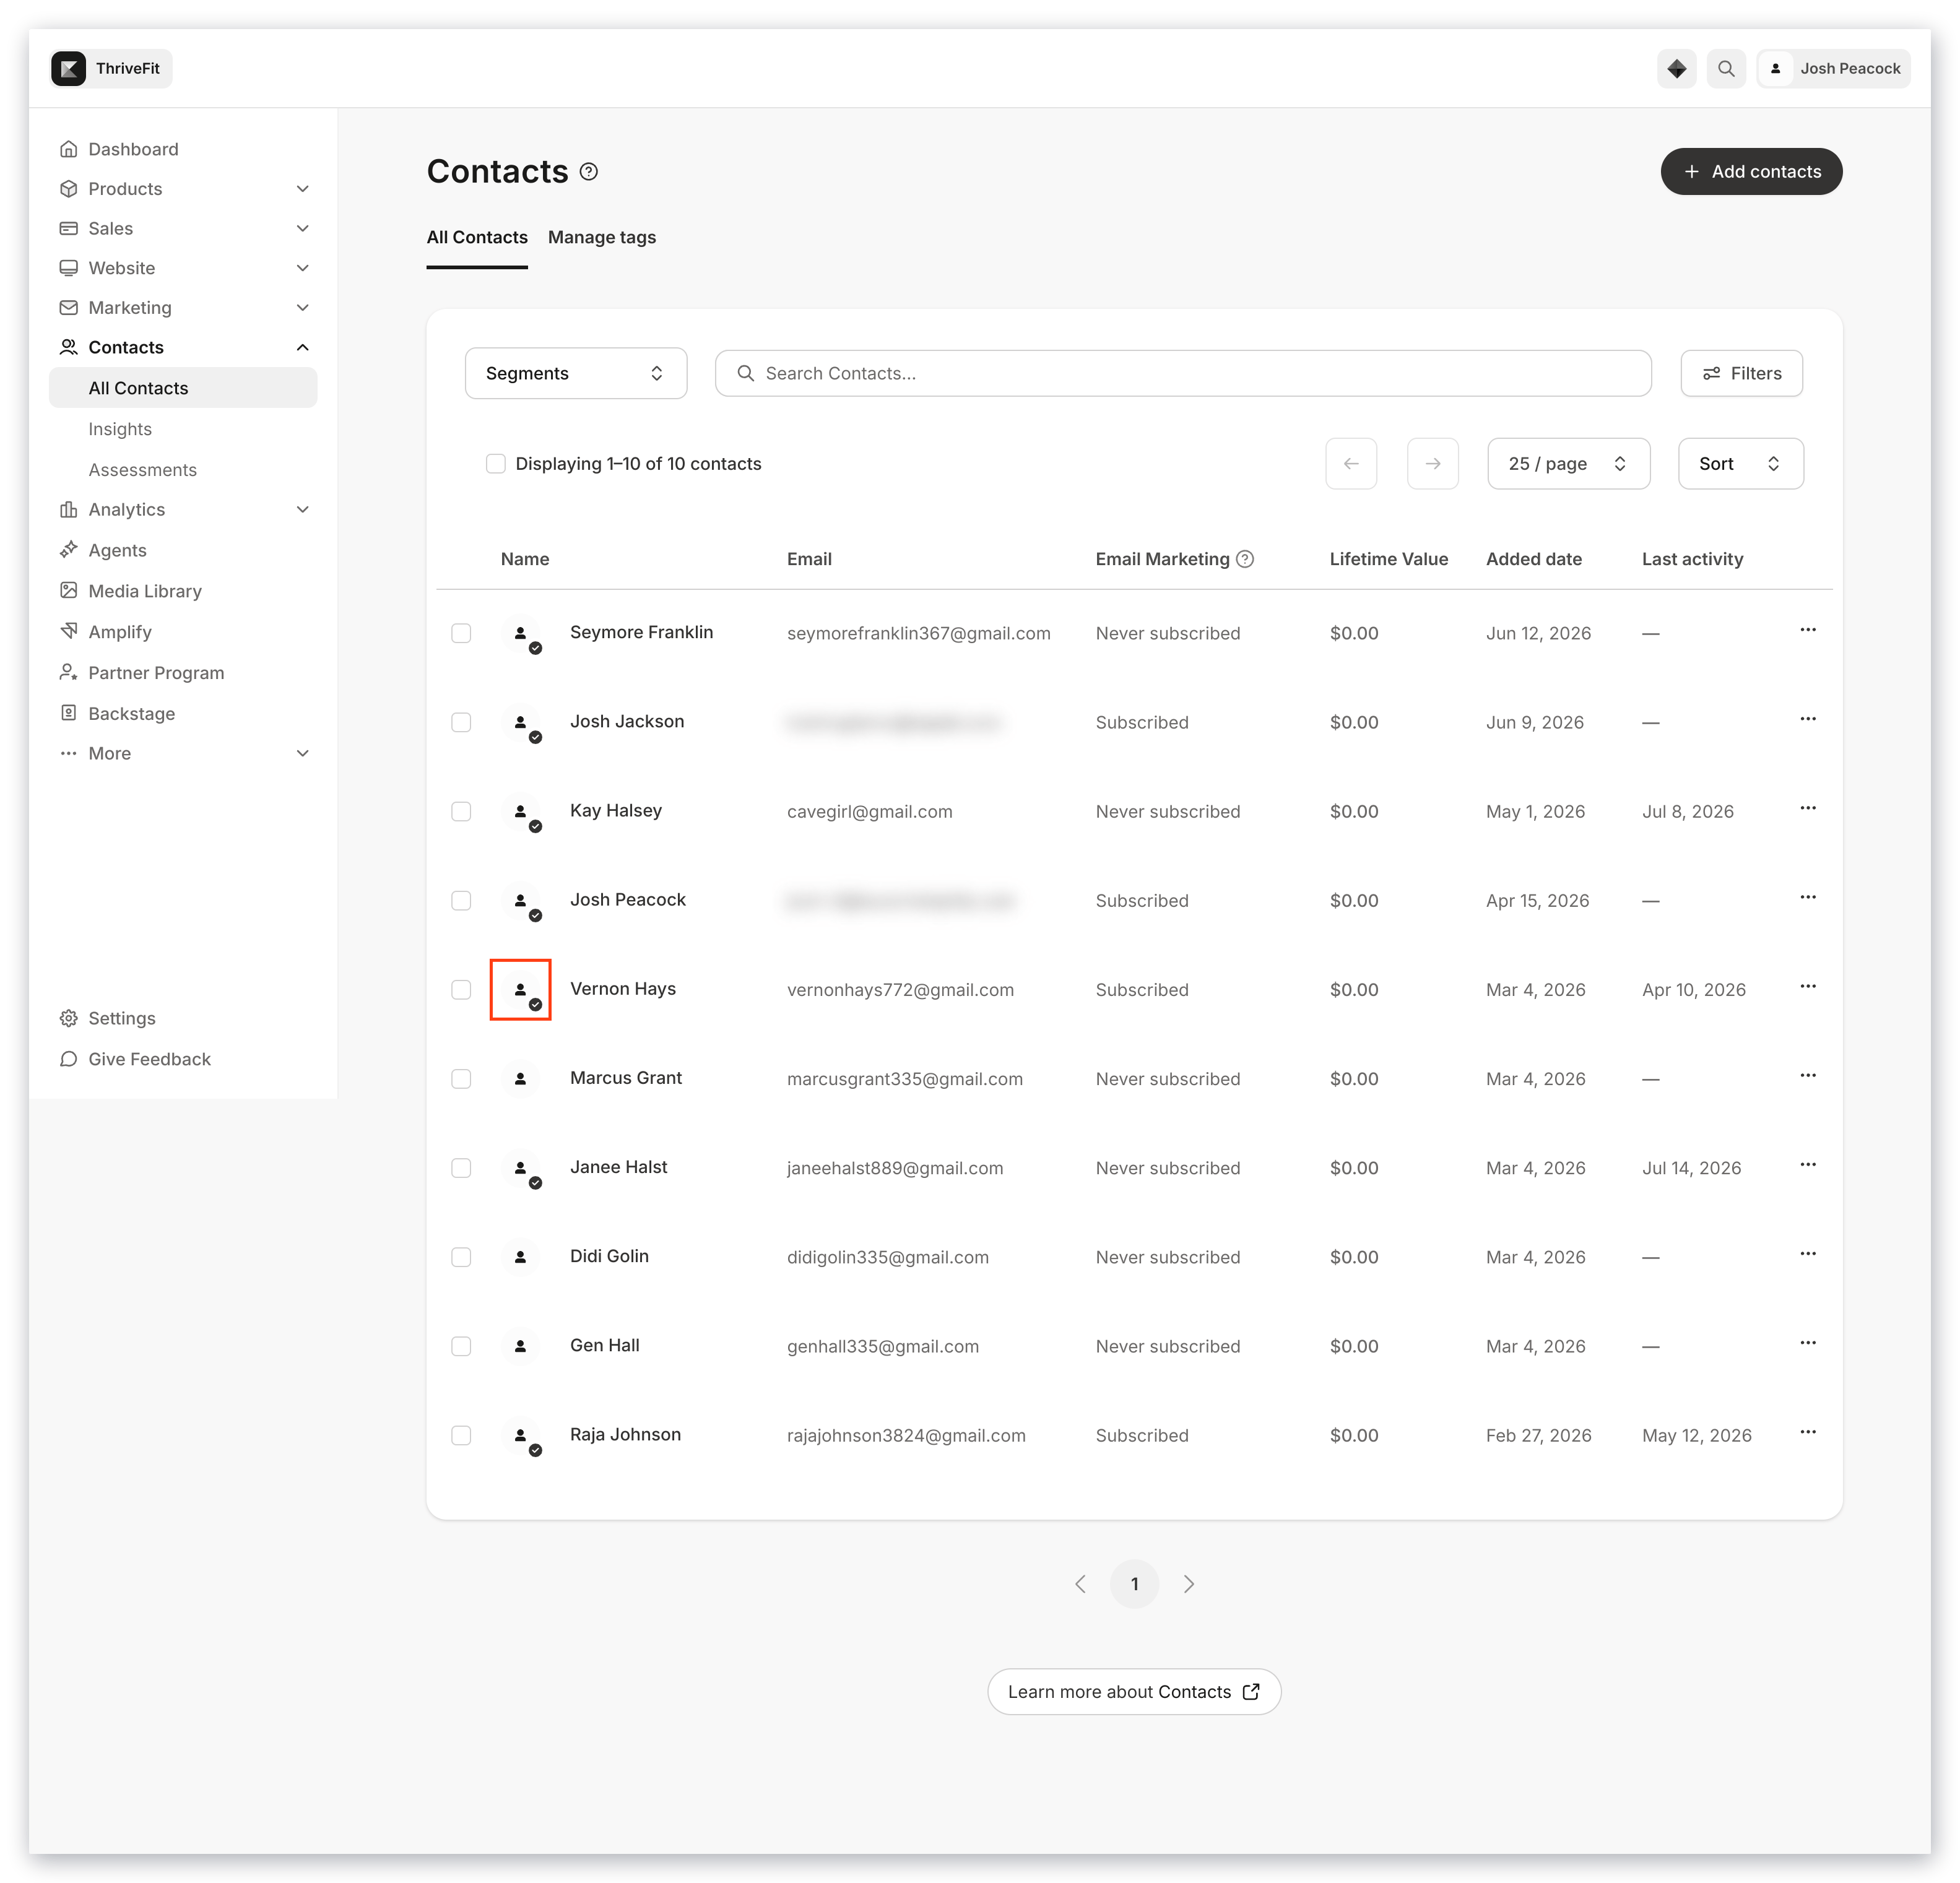Image resolution: width=1960 pixels, height=1883 pixels.
Task: Open actions menu for Marcus Grant
Action: click(x=1808, y=1076)
